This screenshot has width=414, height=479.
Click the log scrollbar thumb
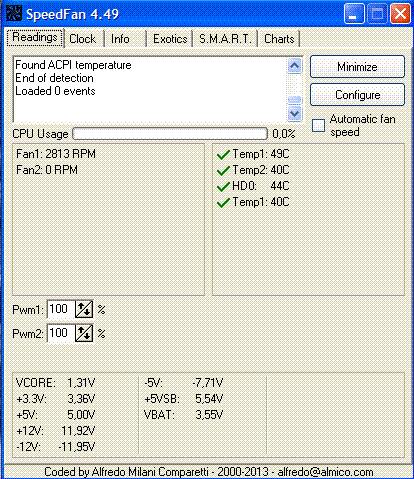click(294, 100)
